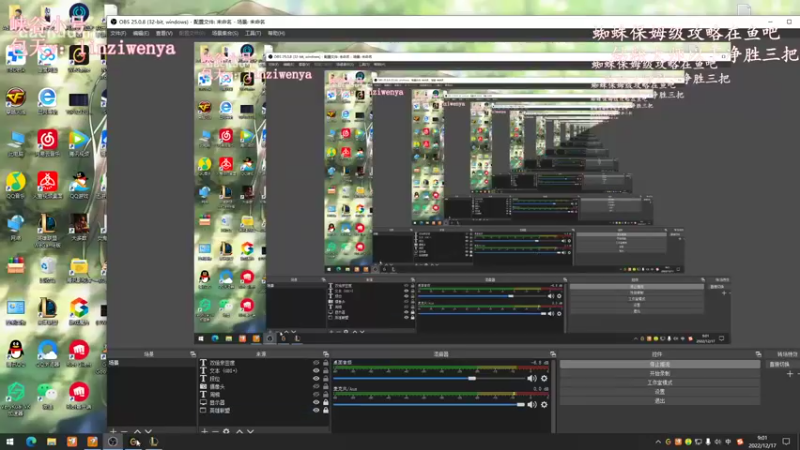
Task: Unlock the 显示器 source
Action: click(326, 402)
